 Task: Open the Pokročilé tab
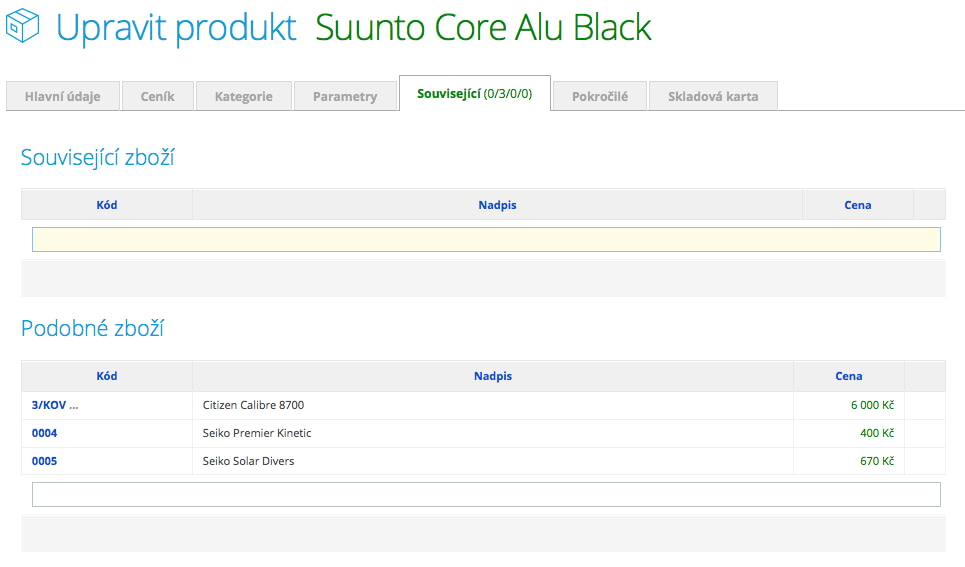[x=600, y=96]
